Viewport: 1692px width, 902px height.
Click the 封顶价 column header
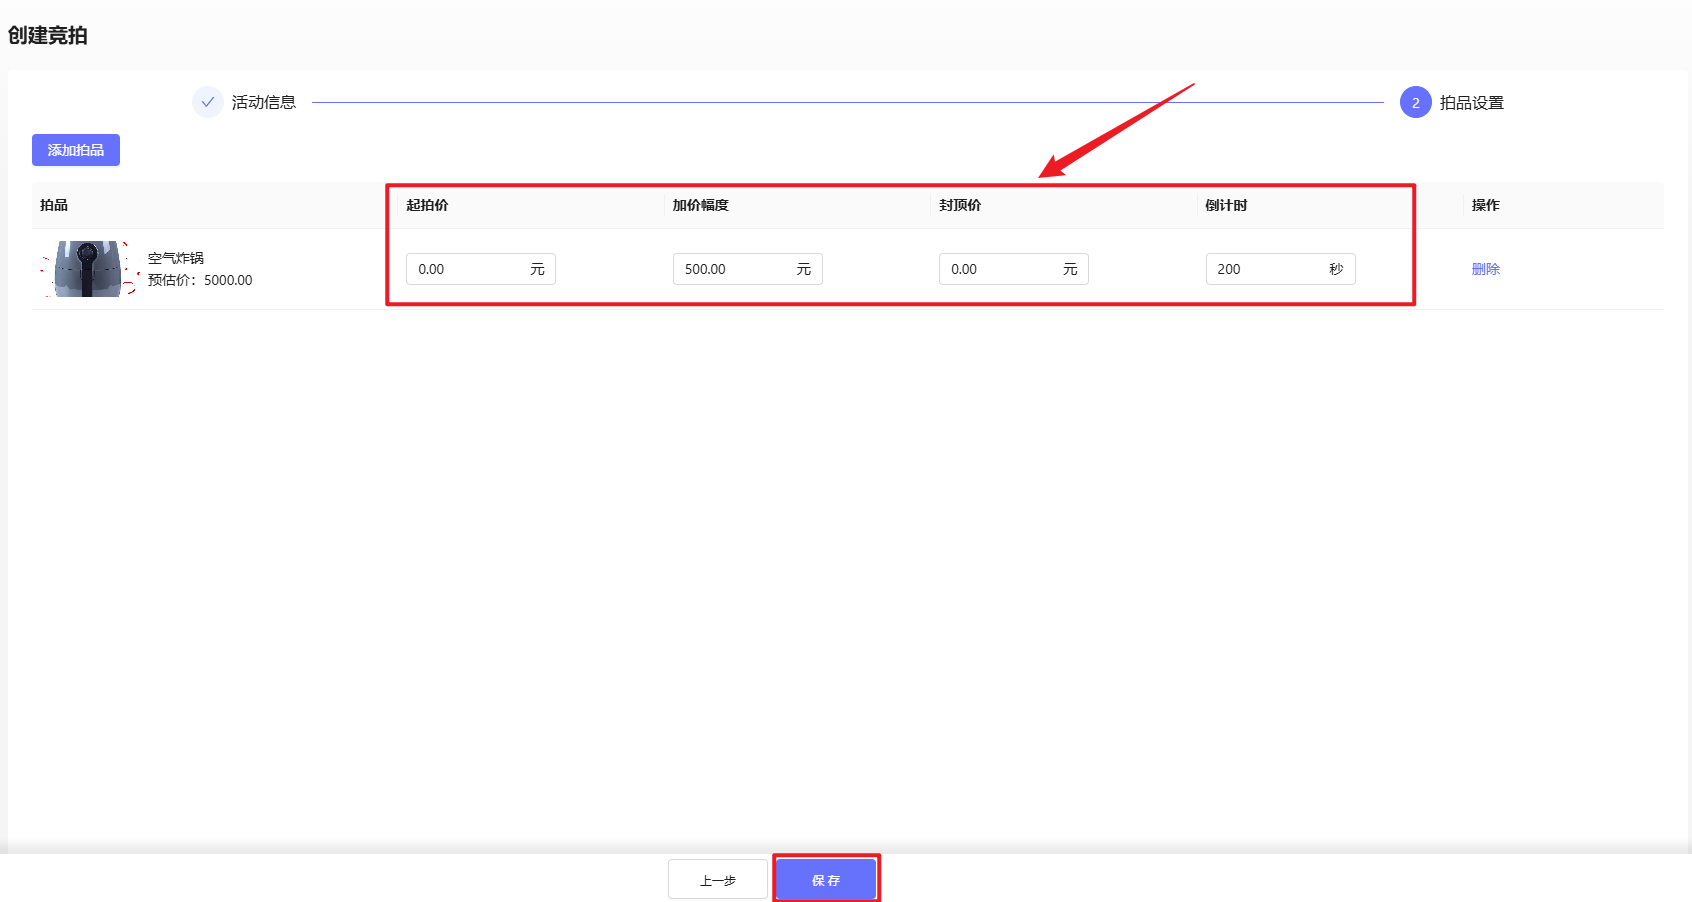pyautogui.click(x=960, y=205)
